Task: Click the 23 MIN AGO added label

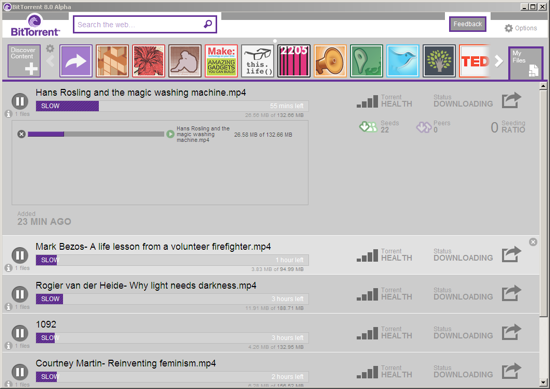Action: click(x=44, y=222)
